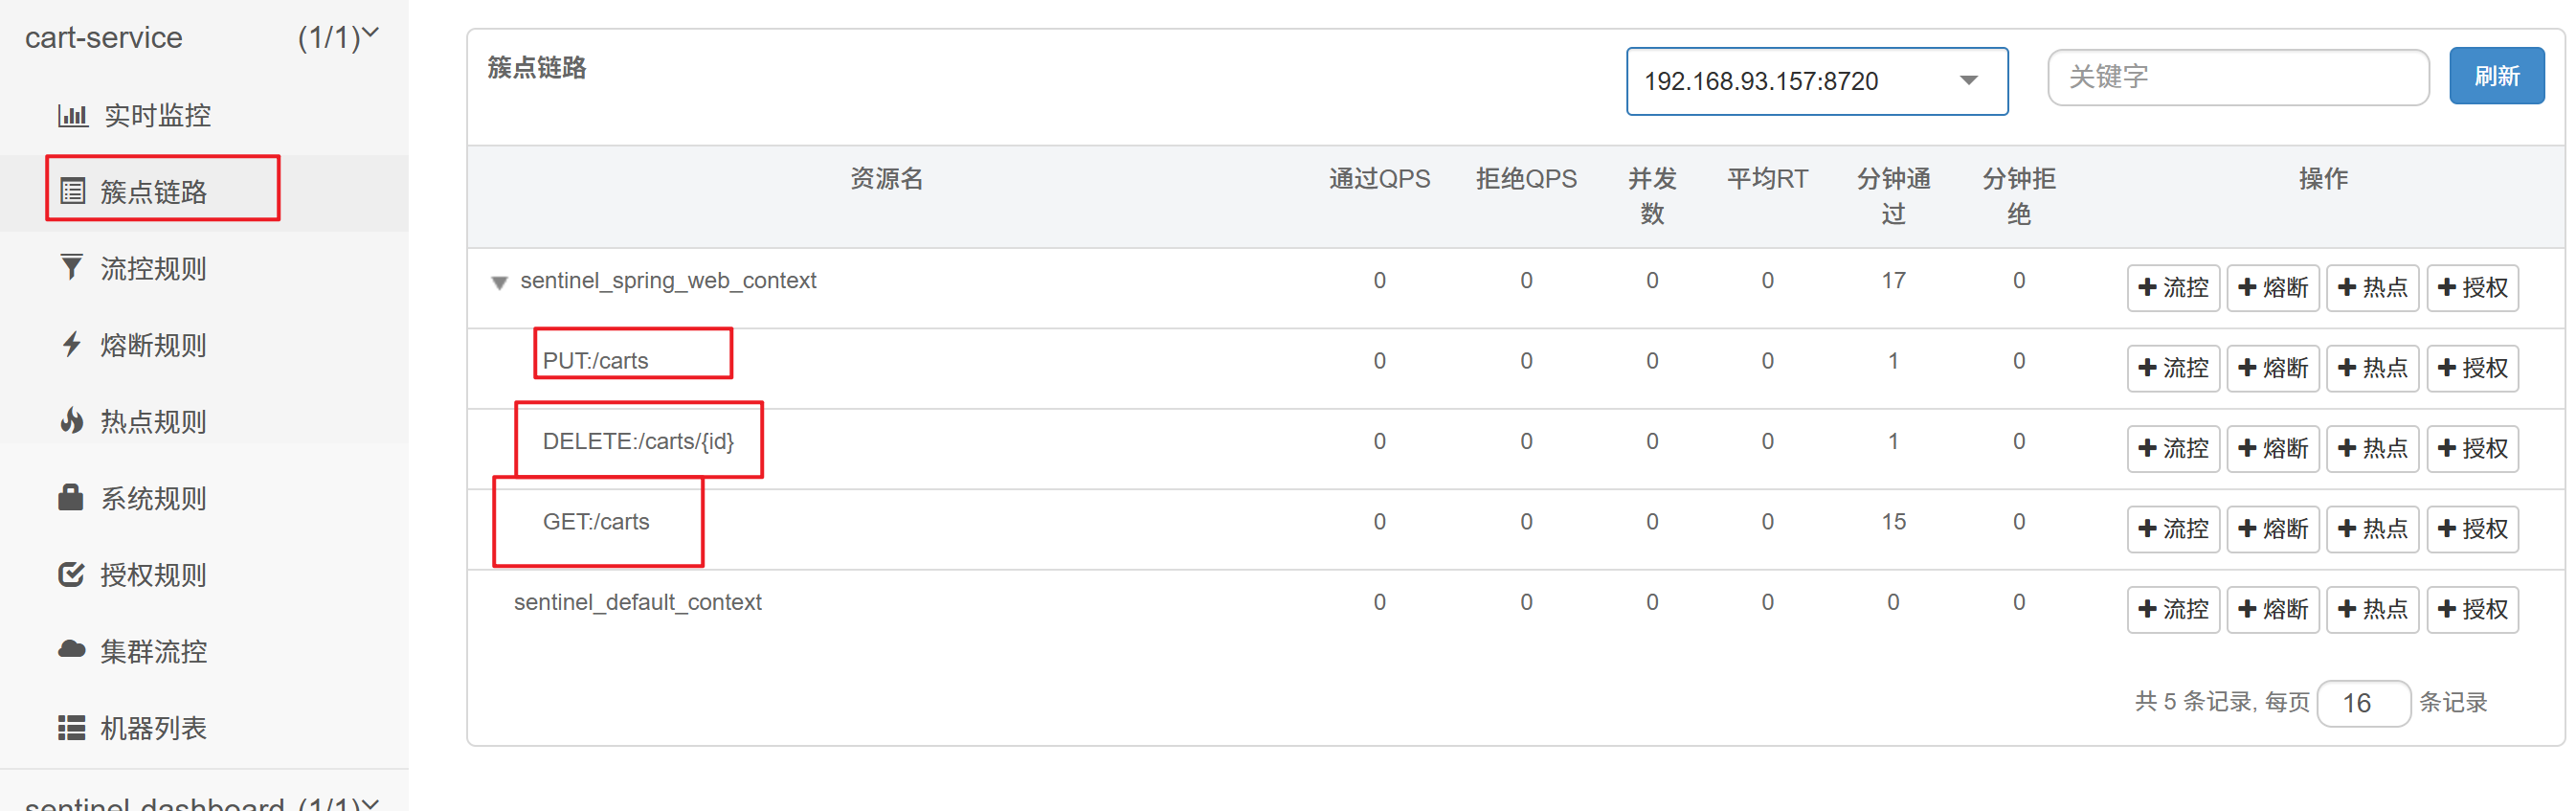Screen dimensions: 2576x811
Task: Add 熔断 rule for sentinel_default_context
Action: (x=2273, y=609)
